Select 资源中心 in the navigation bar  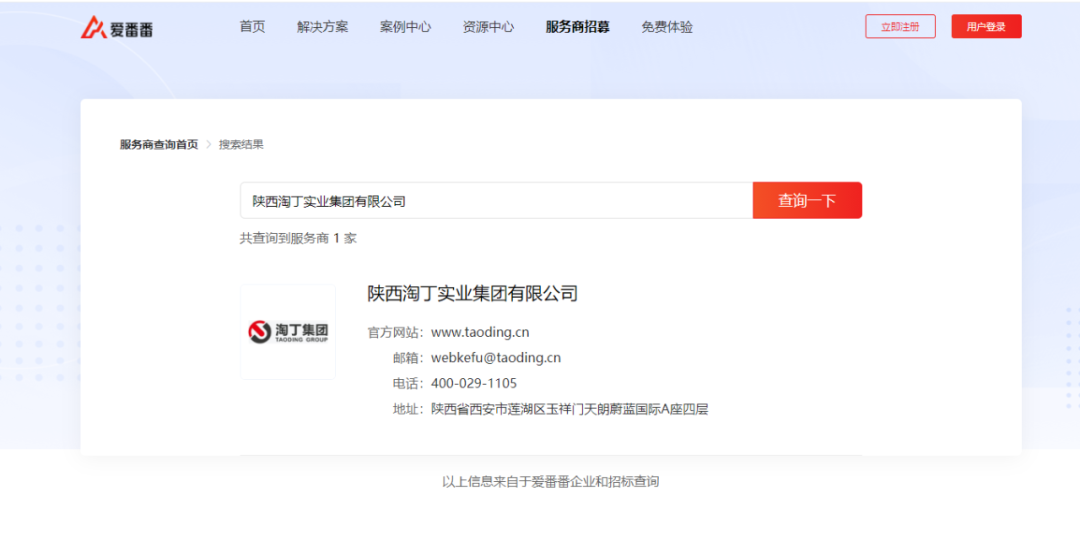coord(488,27)
